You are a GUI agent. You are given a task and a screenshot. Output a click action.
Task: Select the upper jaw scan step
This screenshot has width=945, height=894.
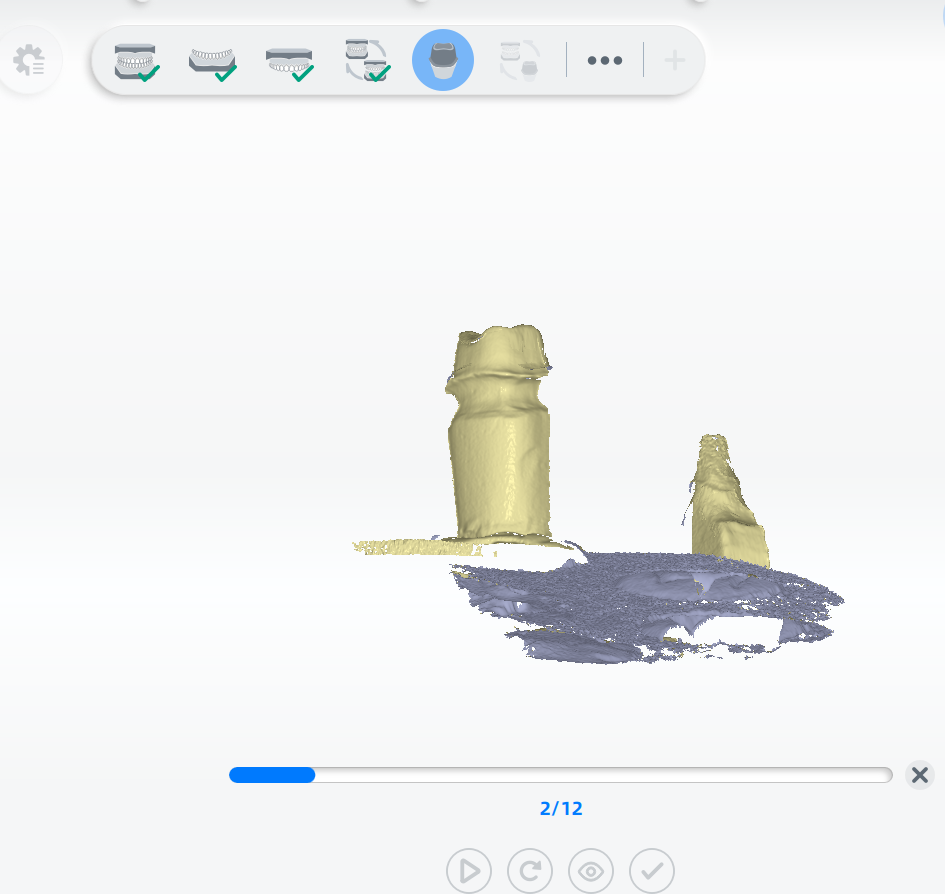click(x=290, y=63)
